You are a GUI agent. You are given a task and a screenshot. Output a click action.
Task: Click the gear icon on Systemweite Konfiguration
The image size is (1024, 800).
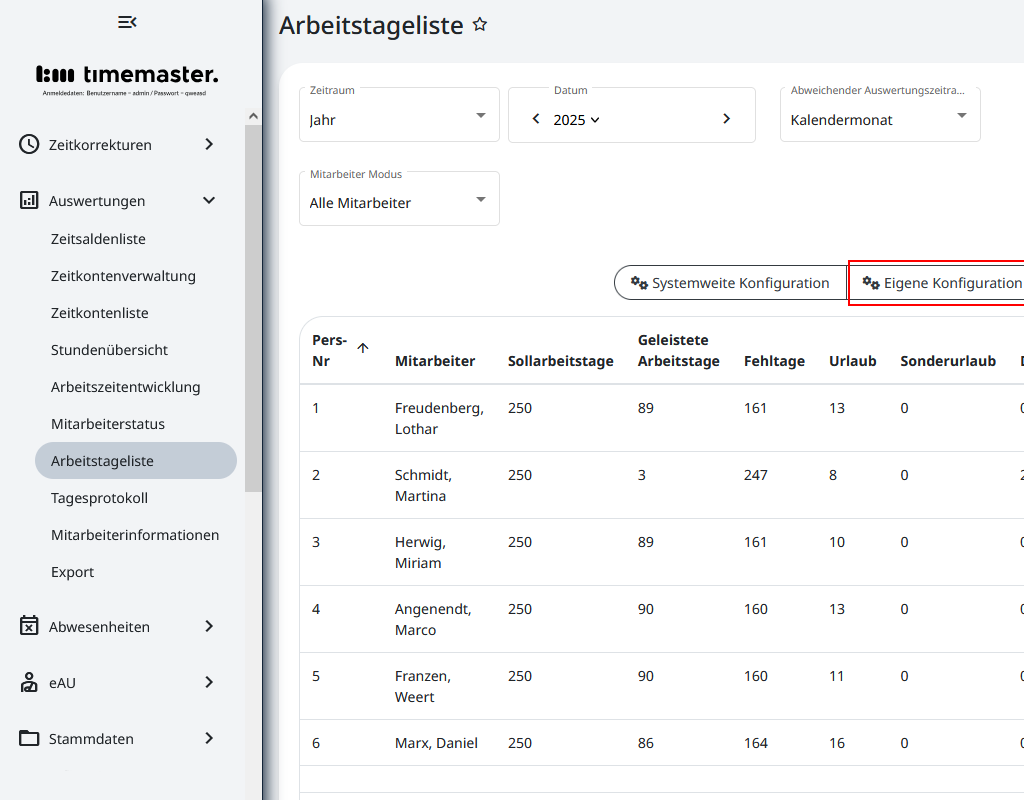tap(638, 283)
